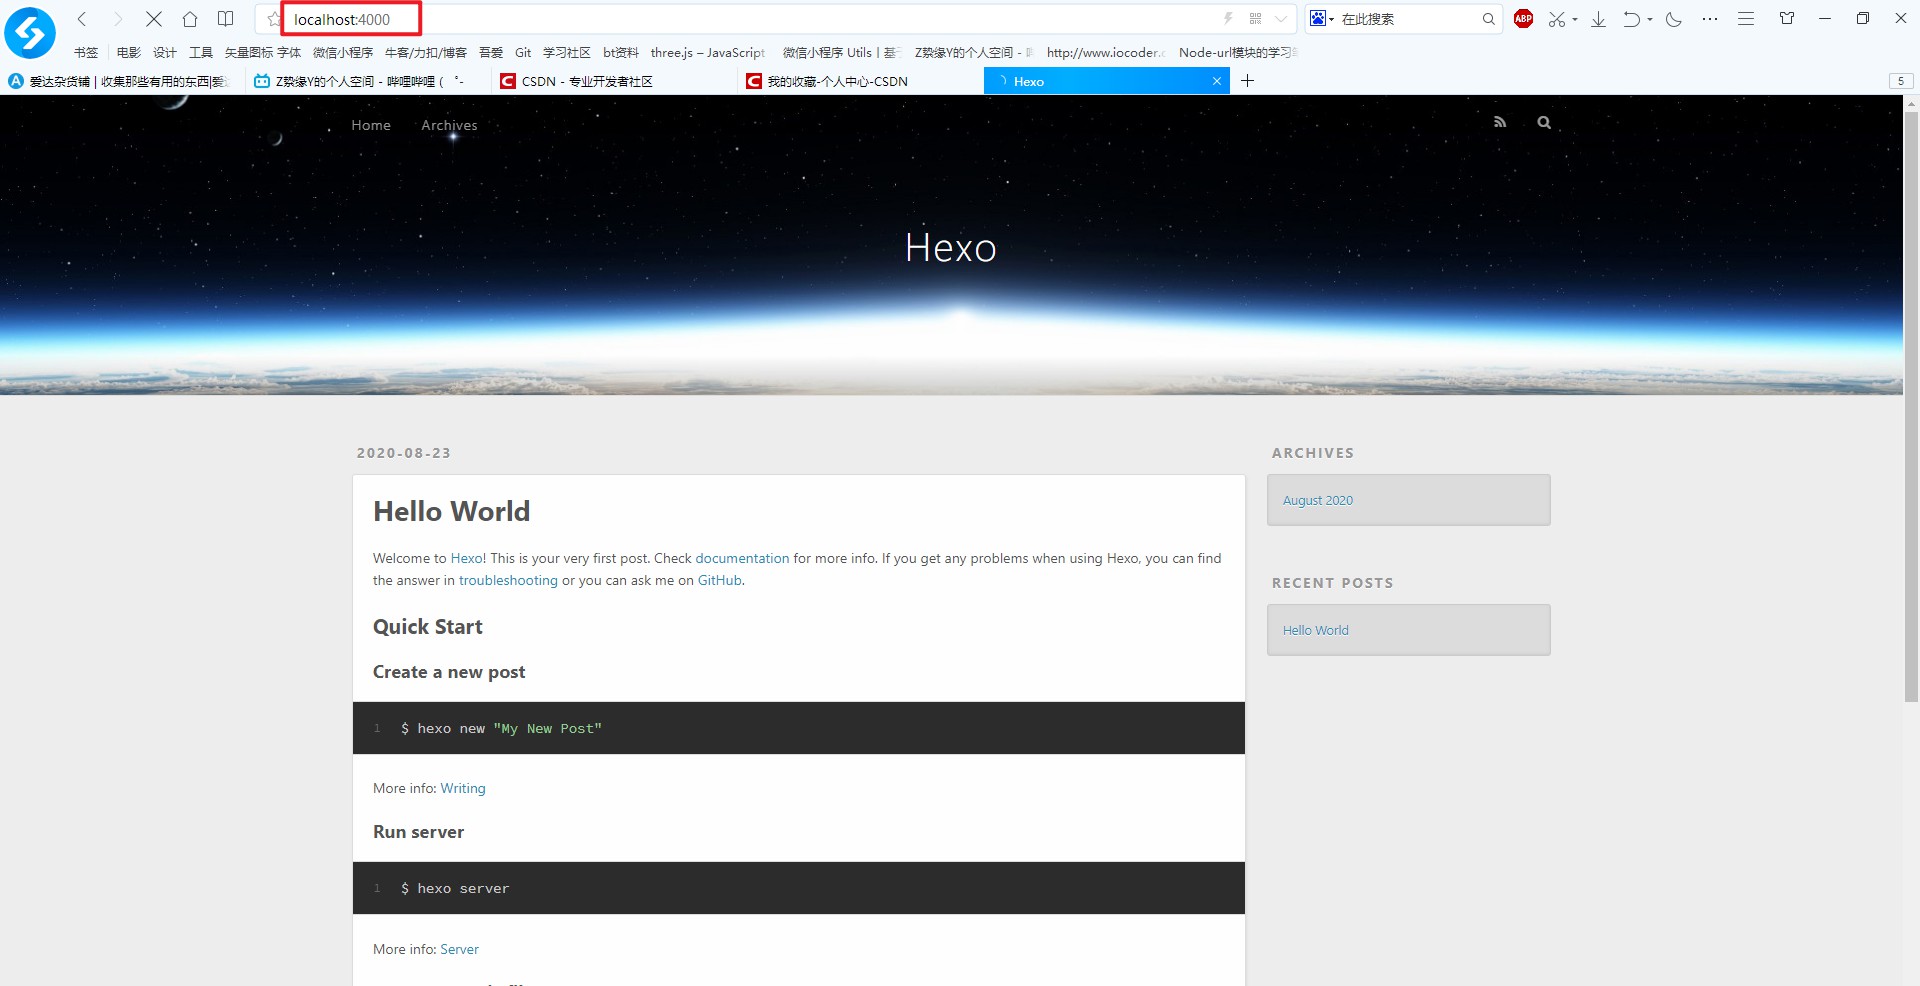The image size is (1920, 986).
Task: Open the Hello World post title
Action: pyautogui.click(x=452, y=511)
